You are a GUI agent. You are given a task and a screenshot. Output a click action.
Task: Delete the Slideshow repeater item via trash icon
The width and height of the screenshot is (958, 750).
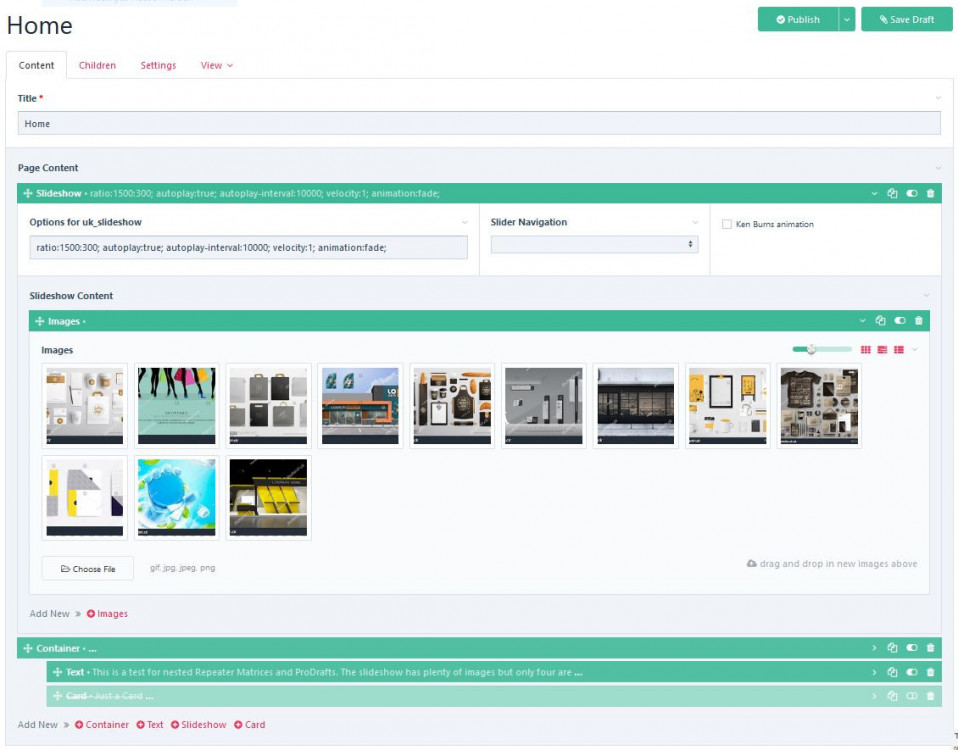pos(930,194)
